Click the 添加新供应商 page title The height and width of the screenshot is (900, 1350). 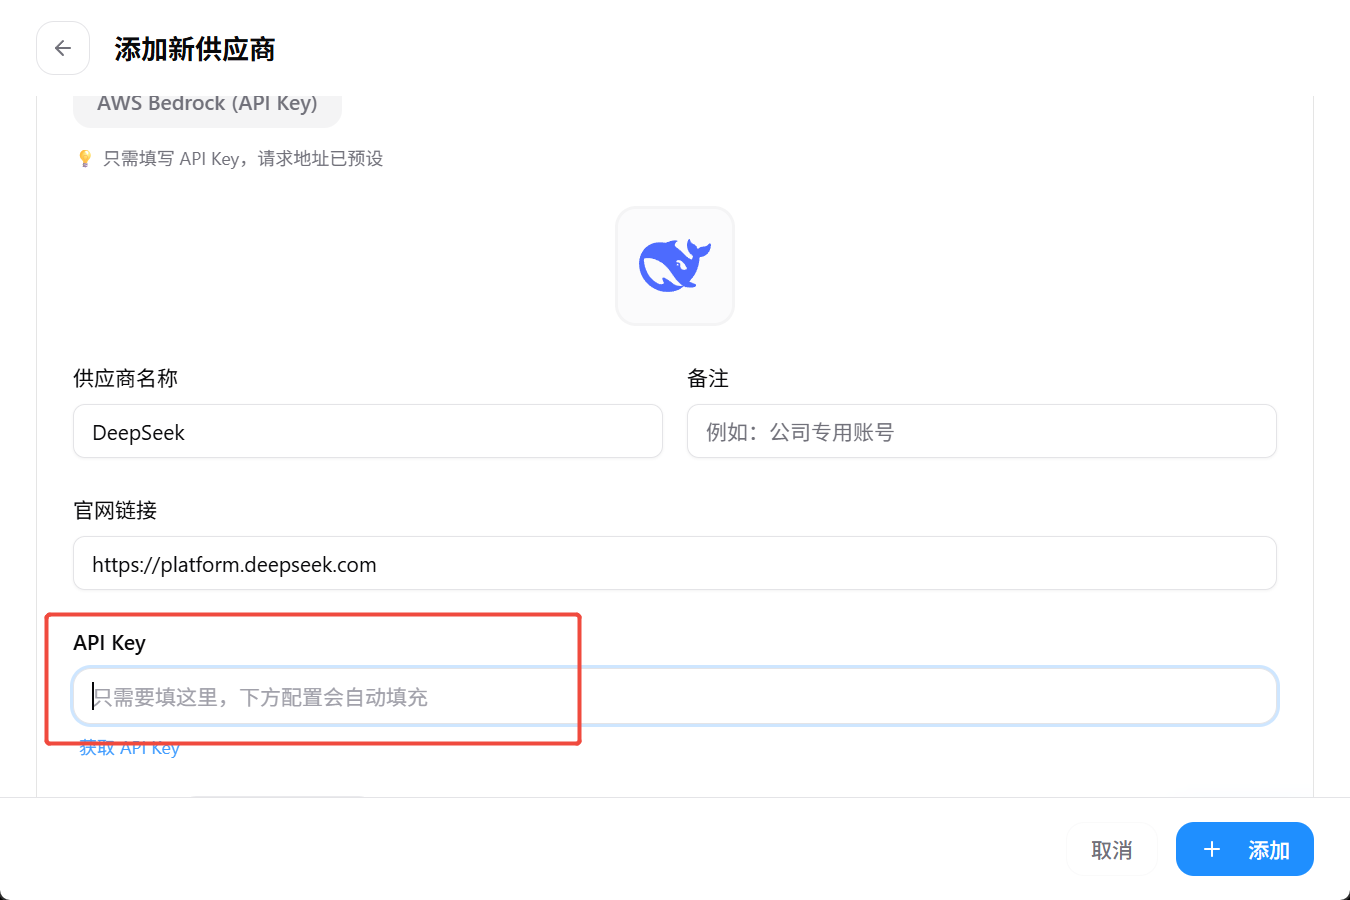pos(195,49)
